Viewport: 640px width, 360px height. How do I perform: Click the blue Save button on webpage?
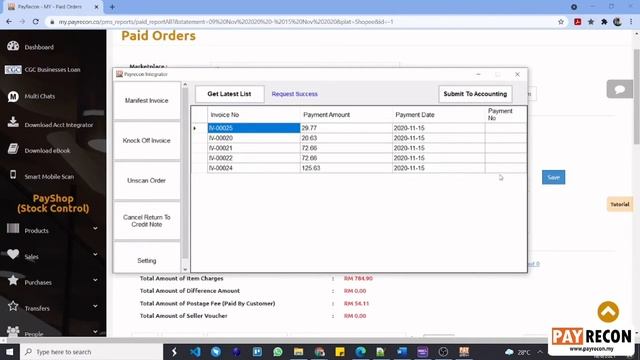click(x=553, y=177)
